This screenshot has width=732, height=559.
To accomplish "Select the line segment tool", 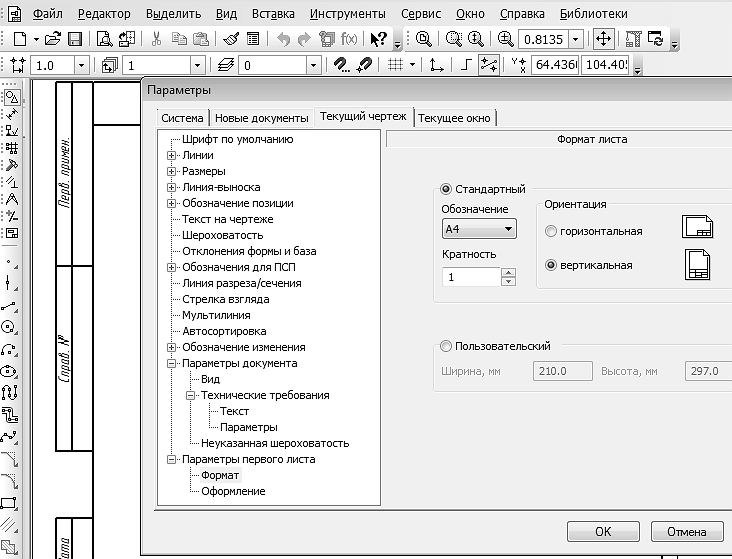I will (10, 306).
